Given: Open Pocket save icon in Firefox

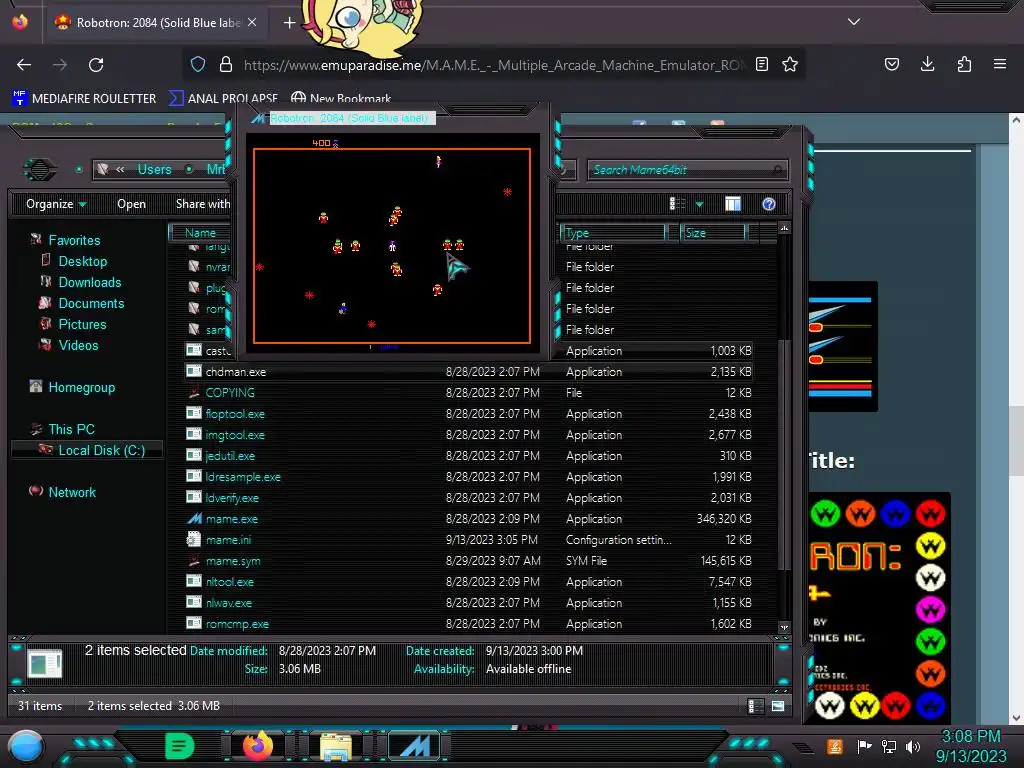Looking at the screenshot, I should 891,64.
